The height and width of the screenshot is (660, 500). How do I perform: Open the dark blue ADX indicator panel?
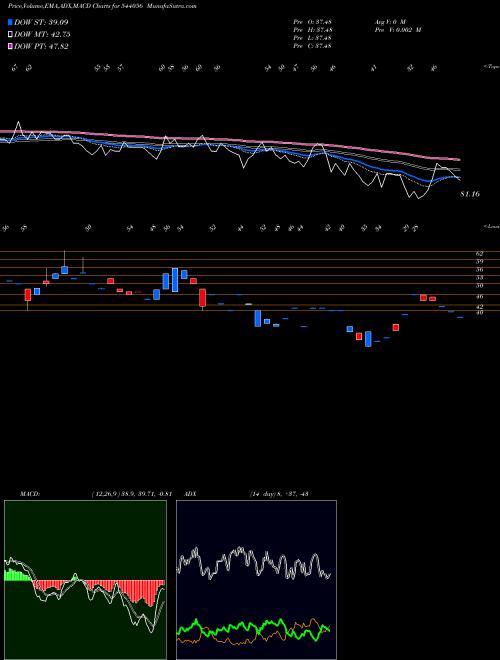[x=256, y=580]
